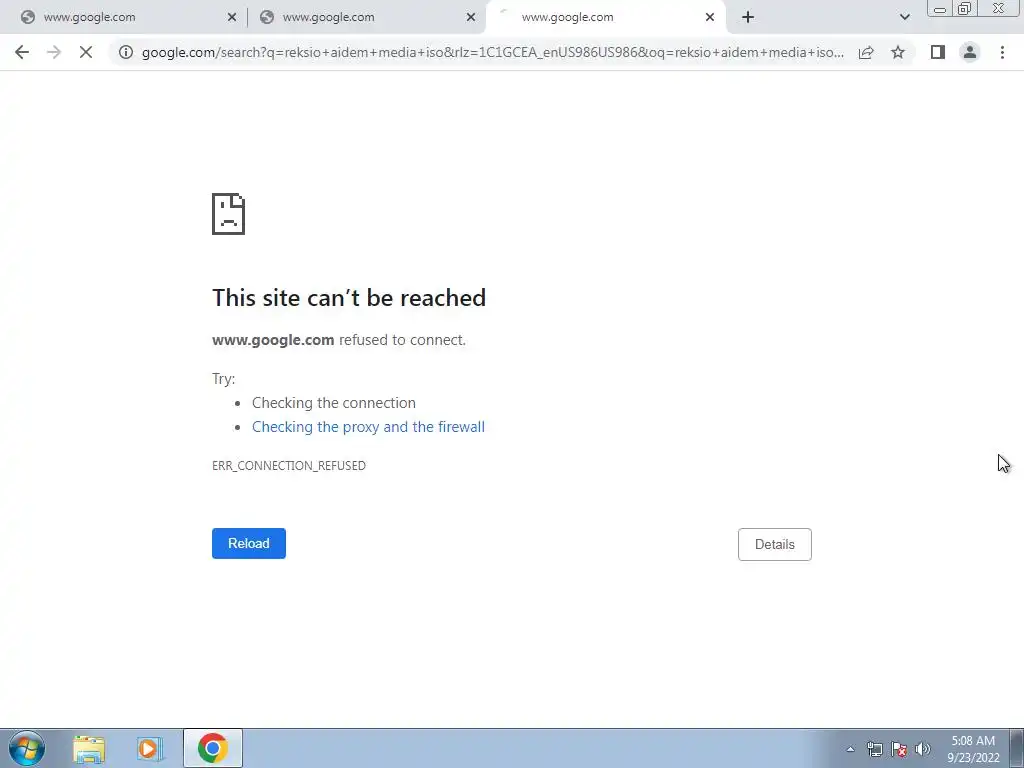1024x768 pixels.
Task: Click the Checking the connection text
Action: pyautogui.click(x=334, y=403)
